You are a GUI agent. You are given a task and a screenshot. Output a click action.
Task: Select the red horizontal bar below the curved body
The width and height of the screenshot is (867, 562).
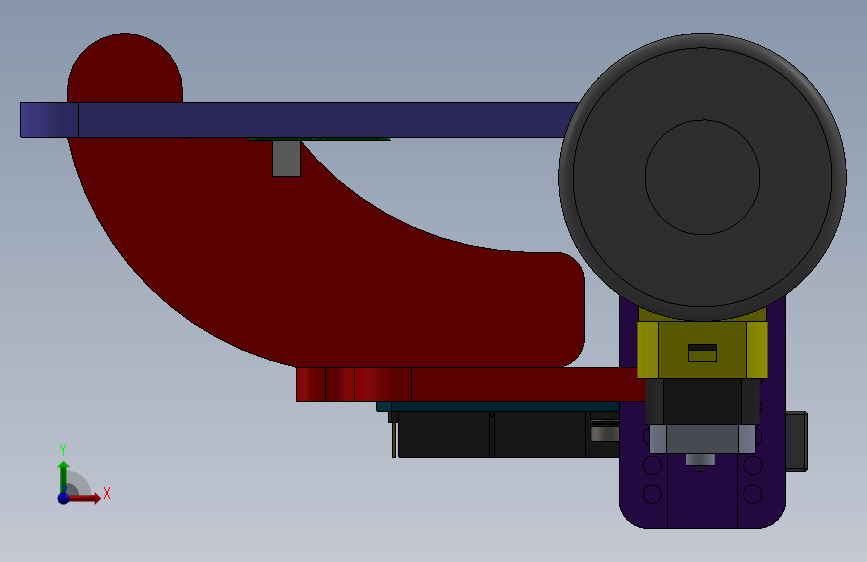click(470, 384)
